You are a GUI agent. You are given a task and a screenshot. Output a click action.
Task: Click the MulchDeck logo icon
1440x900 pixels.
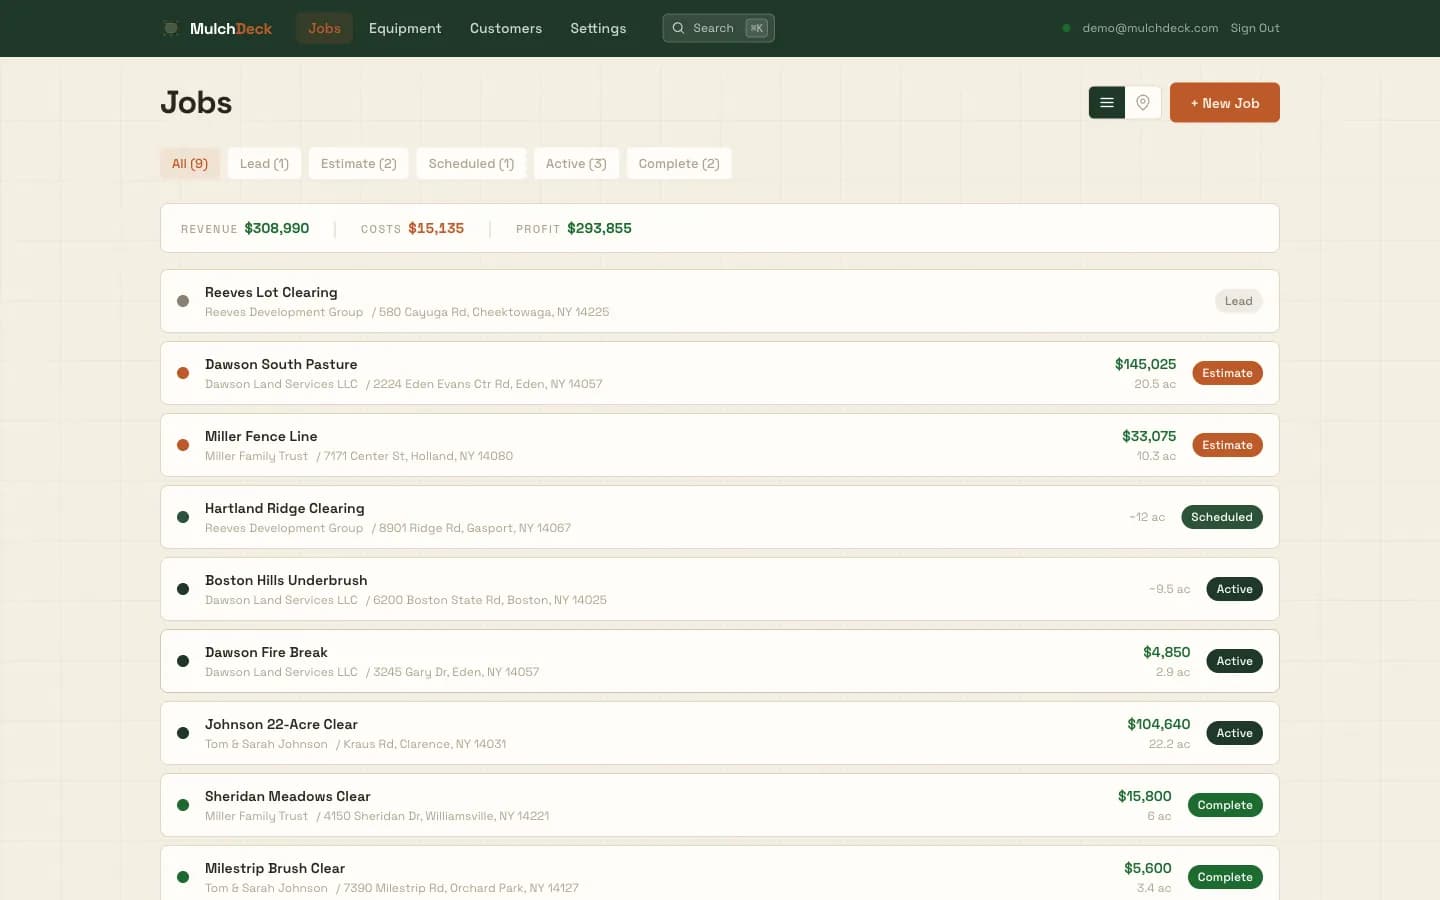point(171,28)
